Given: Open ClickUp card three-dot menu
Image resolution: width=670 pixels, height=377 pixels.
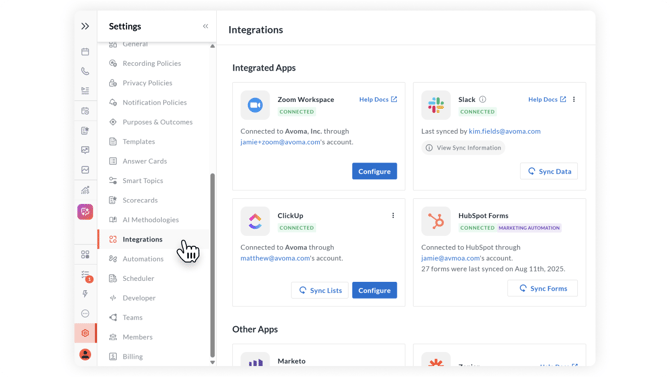Looking at the screenshot, I should [x=393, y=216].
